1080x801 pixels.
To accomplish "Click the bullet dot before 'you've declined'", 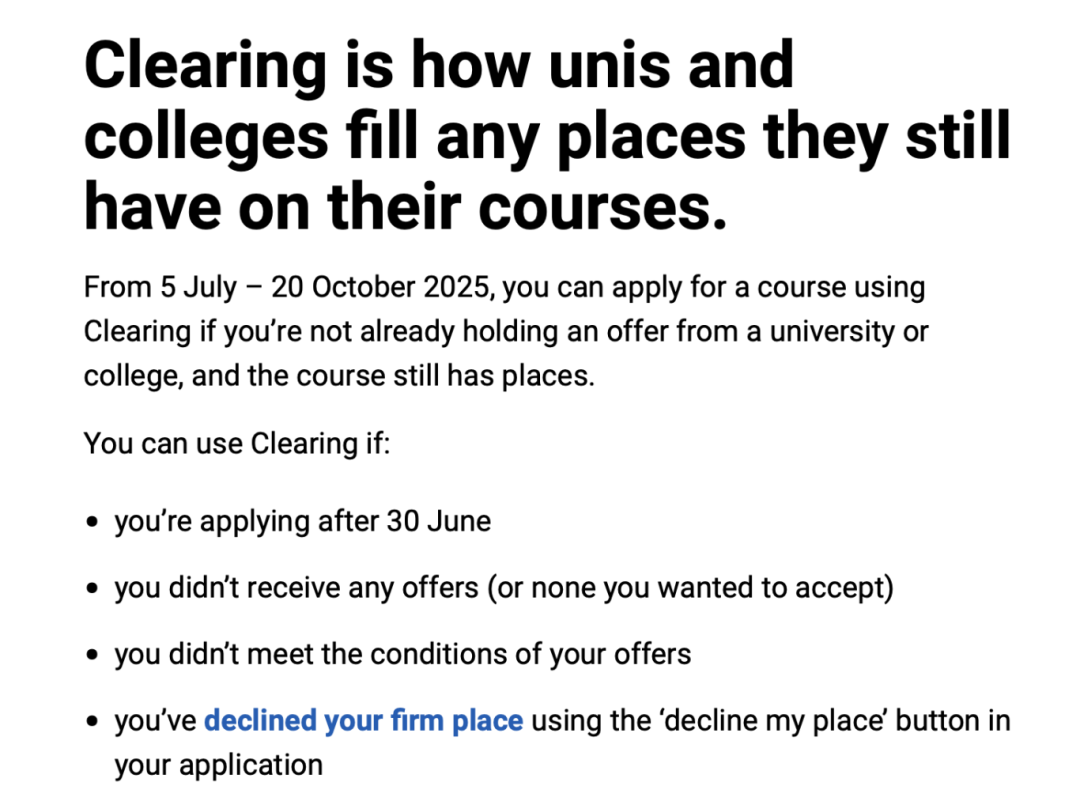I will 92,722.
